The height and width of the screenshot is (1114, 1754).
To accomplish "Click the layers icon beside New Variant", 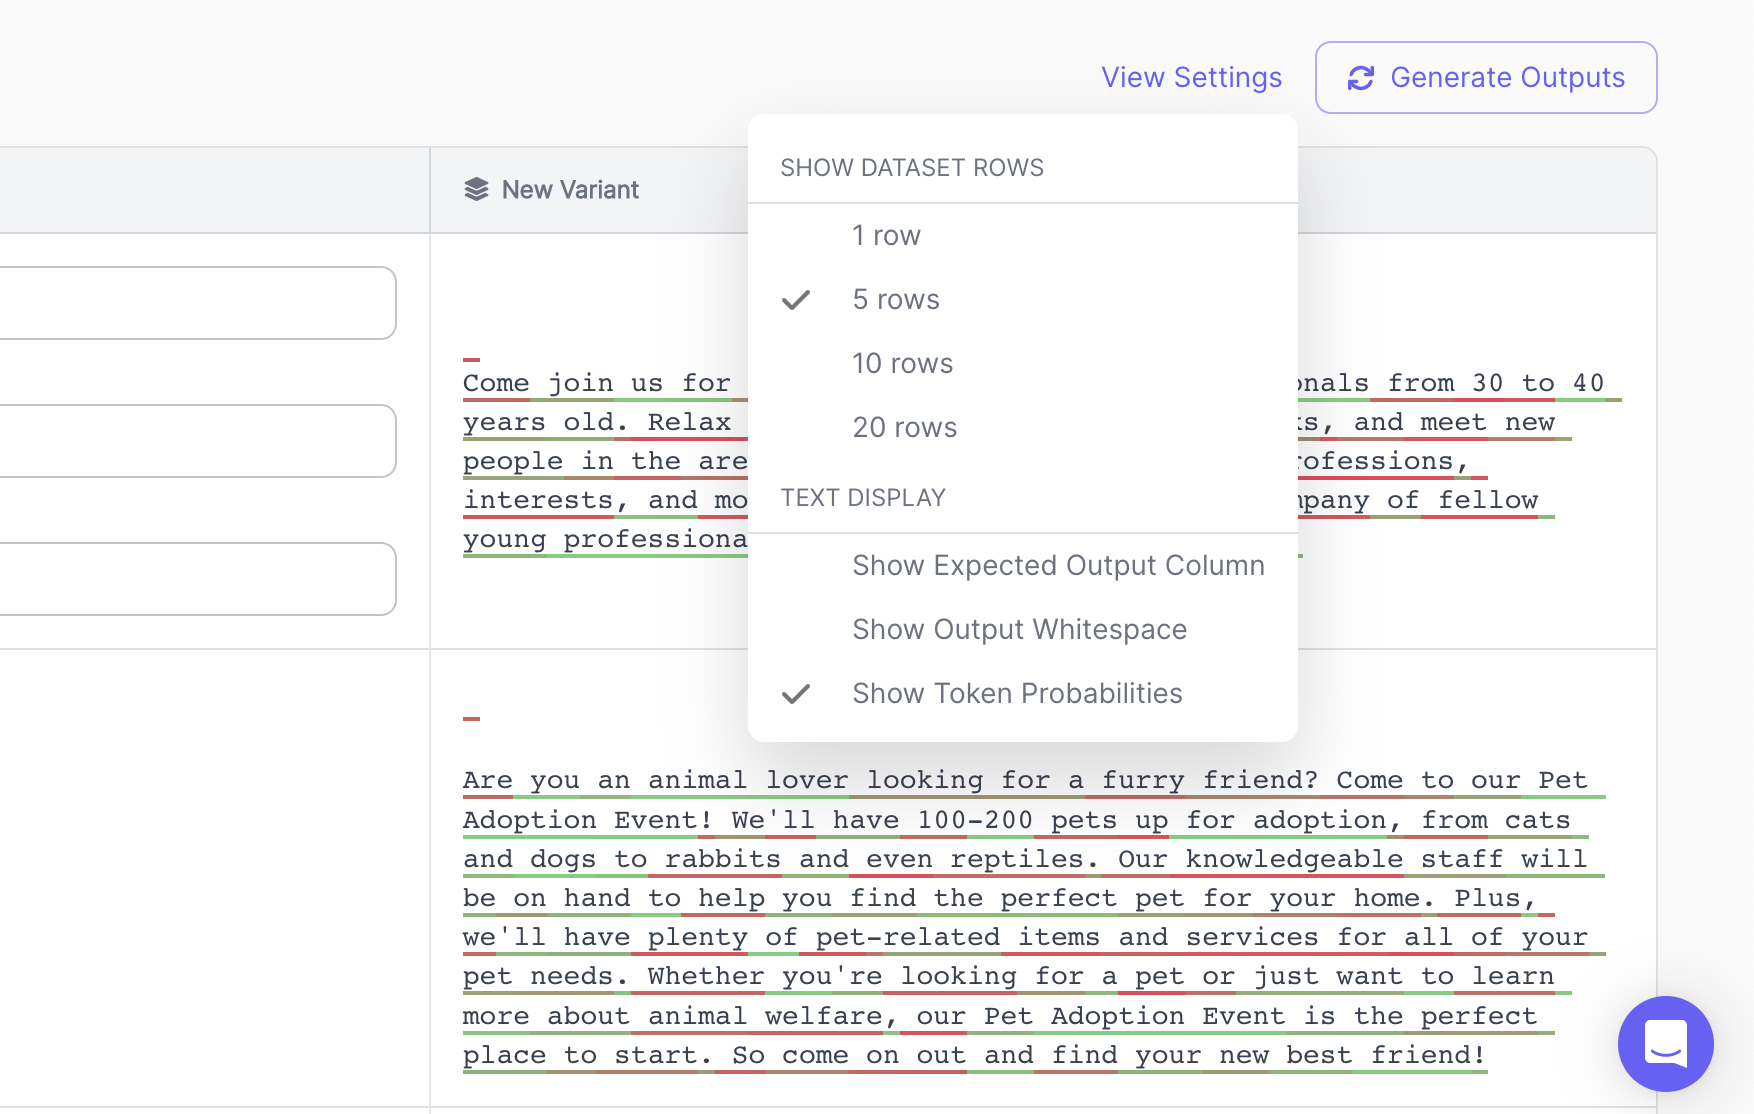I will (x=476, y=189).
